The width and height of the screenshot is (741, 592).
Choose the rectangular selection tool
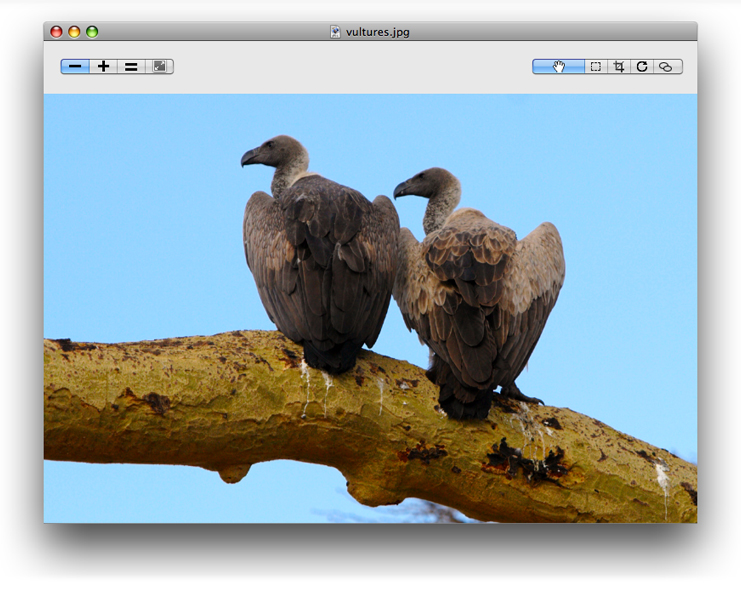[x=596, y=67]
